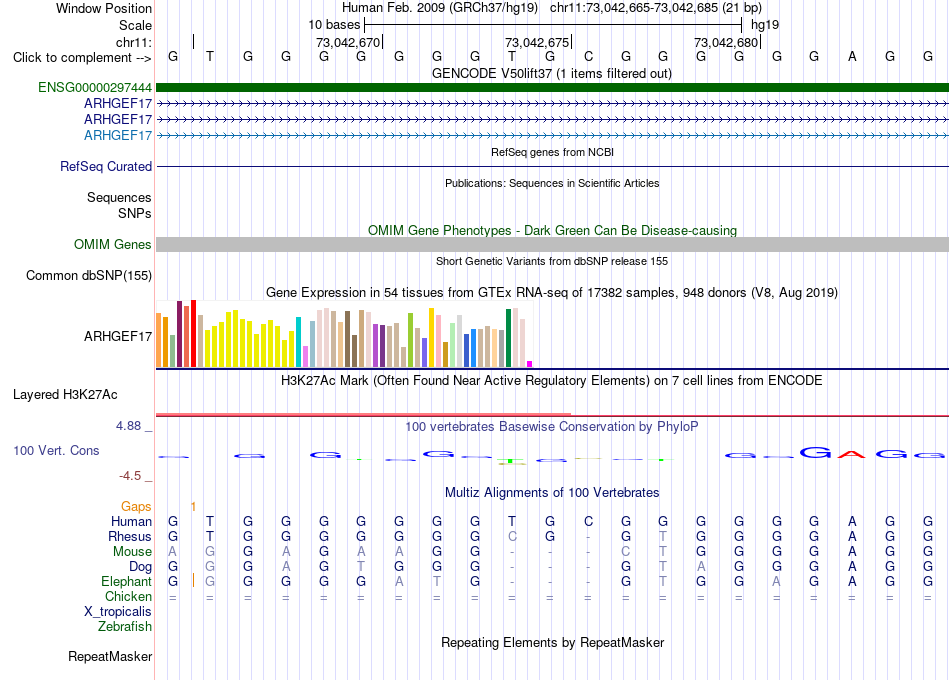Viewport: 950px width, 680px height.
Task: Click the magenta GTEx bar at the end
Action: 530,364
